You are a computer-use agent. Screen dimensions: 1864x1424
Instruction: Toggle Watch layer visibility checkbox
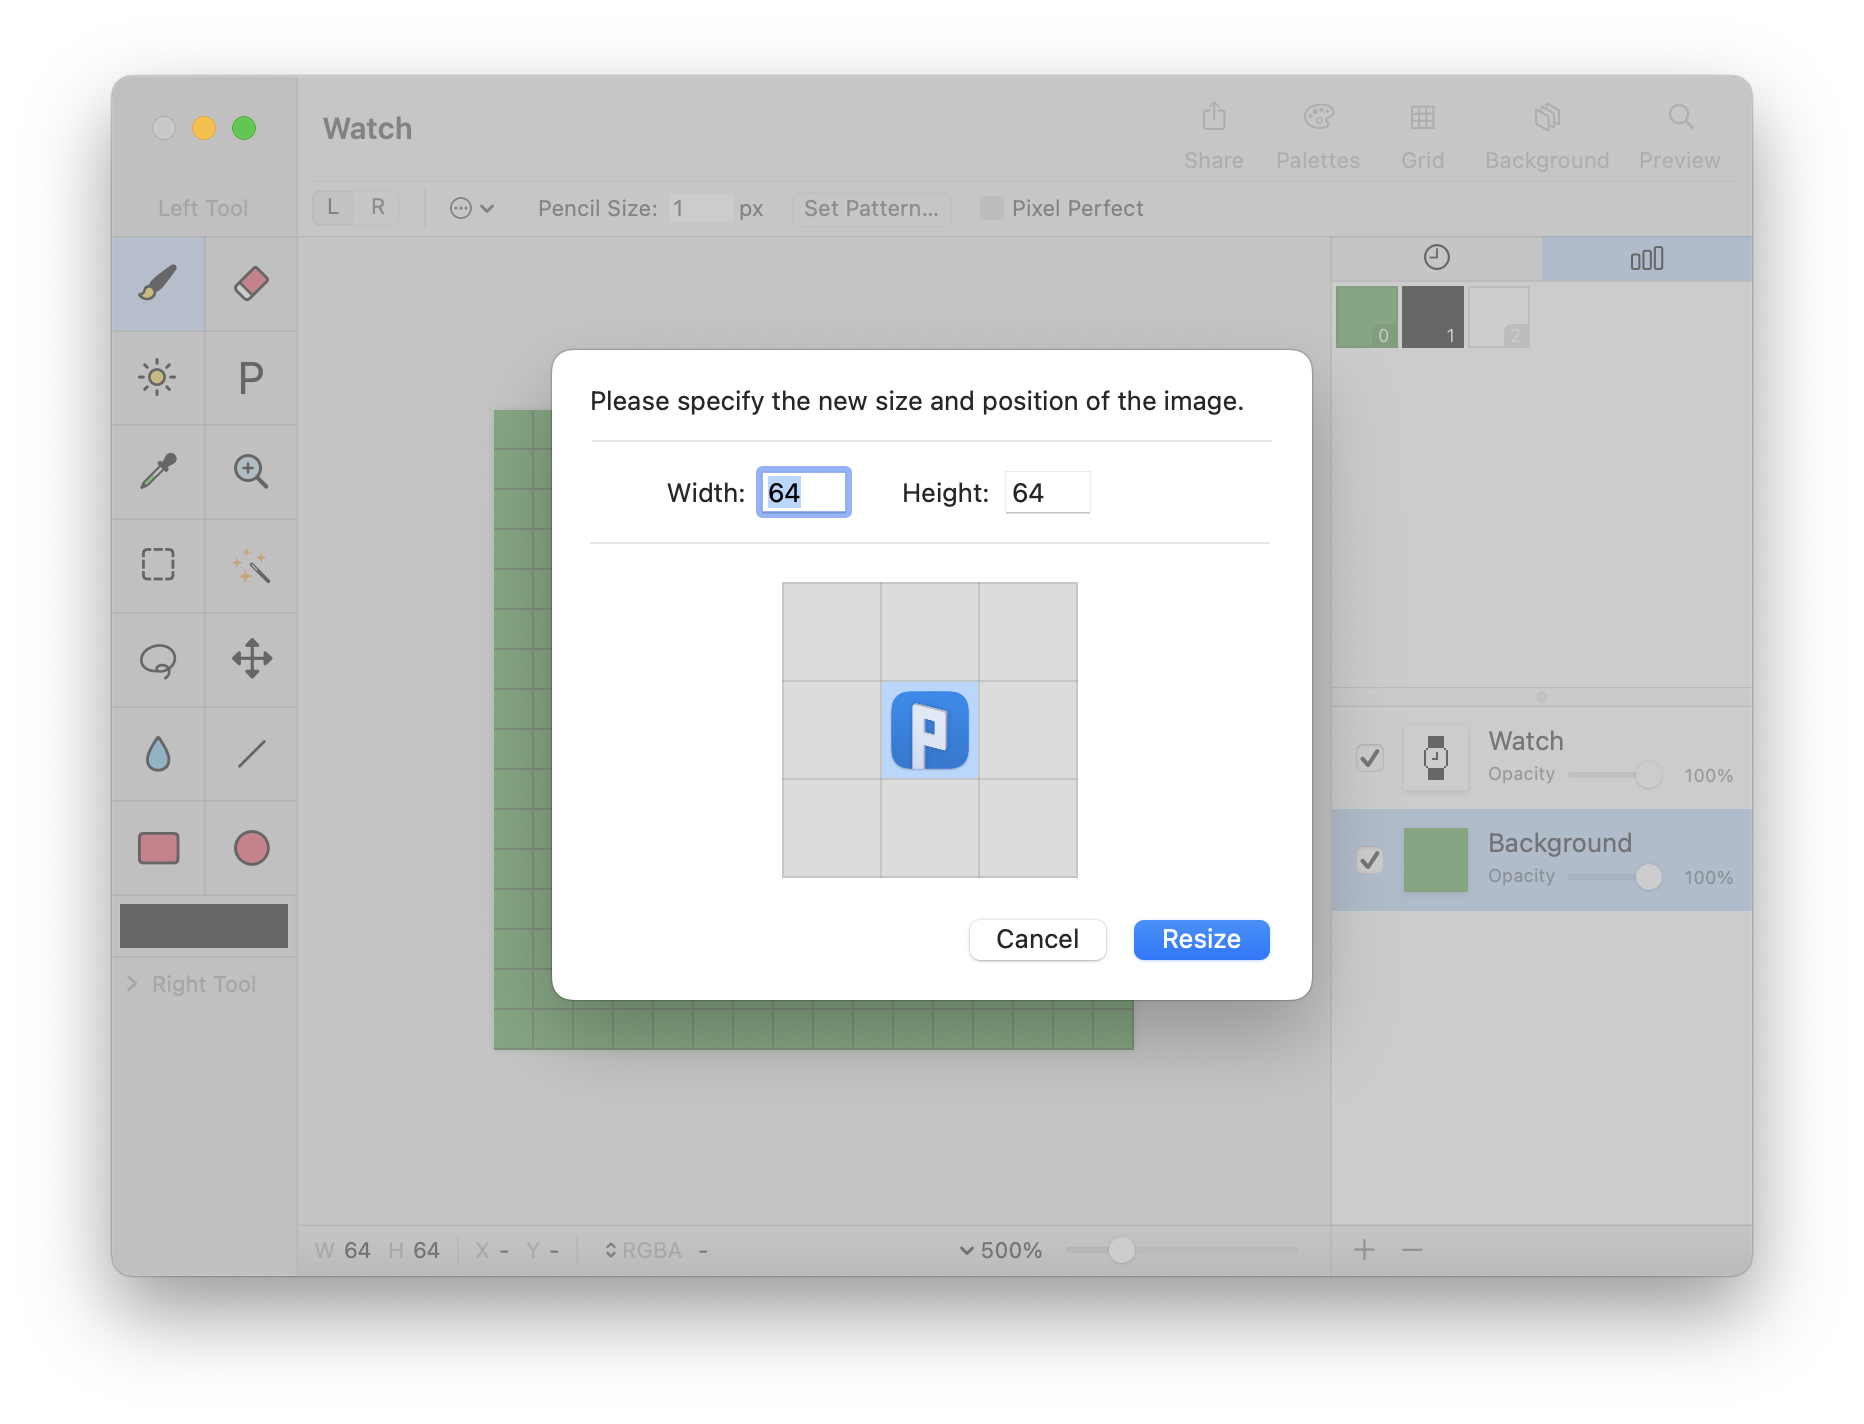click(1369, 758)
